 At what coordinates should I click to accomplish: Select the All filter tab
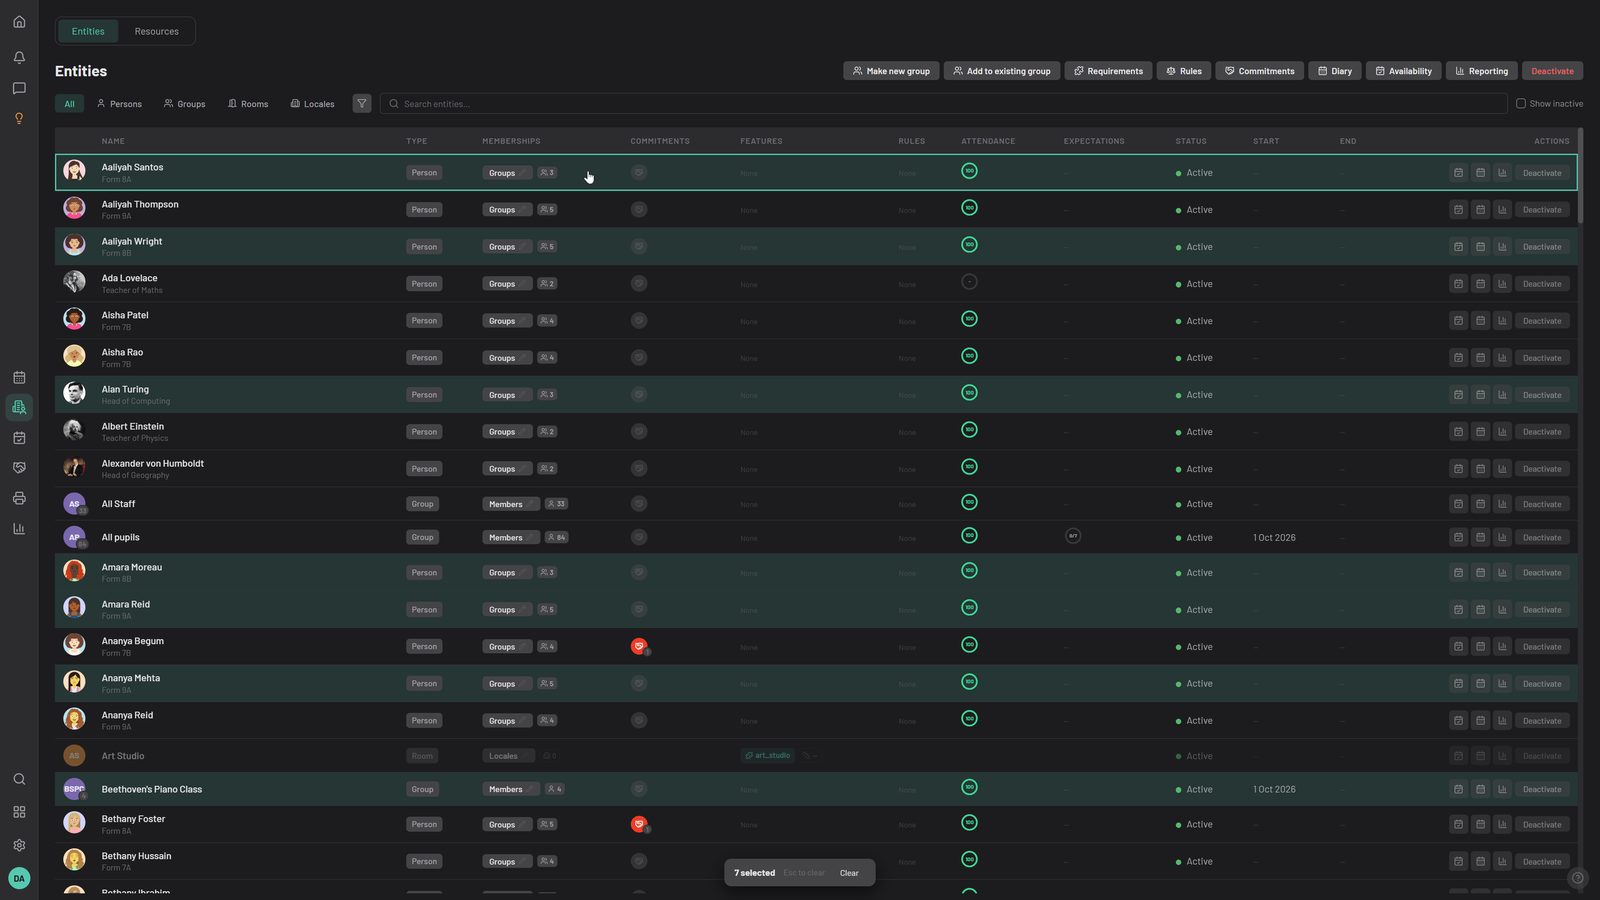pyautogui.click(x=69, y=104)
